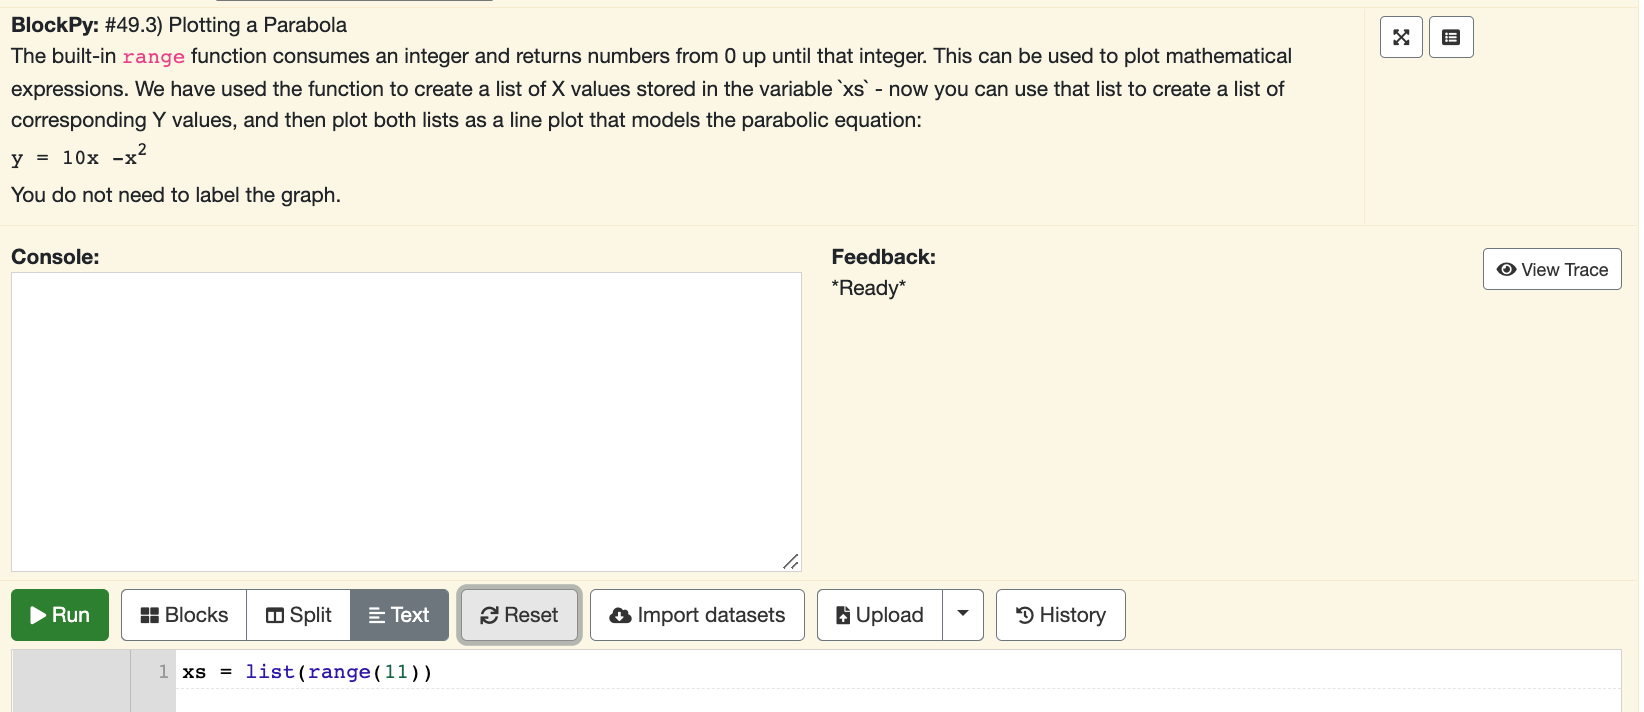Viewport: 1644px width, 712px height.
Task: Open the assignment list icon
Action: 1451,36
